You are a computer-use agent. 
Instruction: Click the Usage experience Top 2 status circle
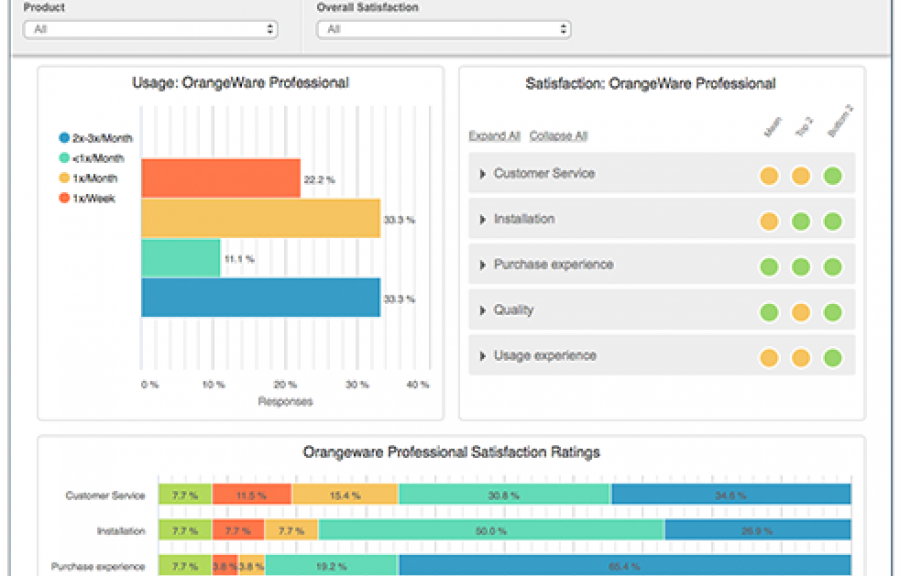[x=801, y=358]
